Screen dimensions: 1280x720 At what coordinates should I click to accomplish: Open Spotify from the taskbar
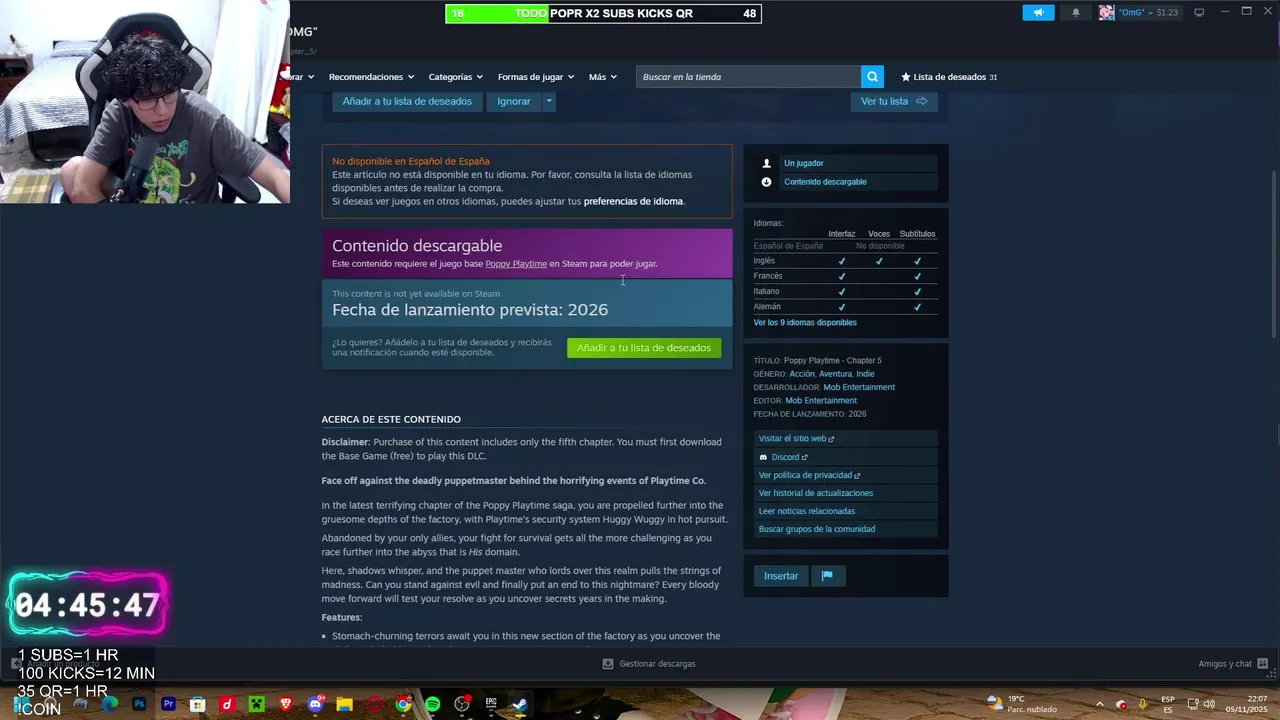click(432, 704)
